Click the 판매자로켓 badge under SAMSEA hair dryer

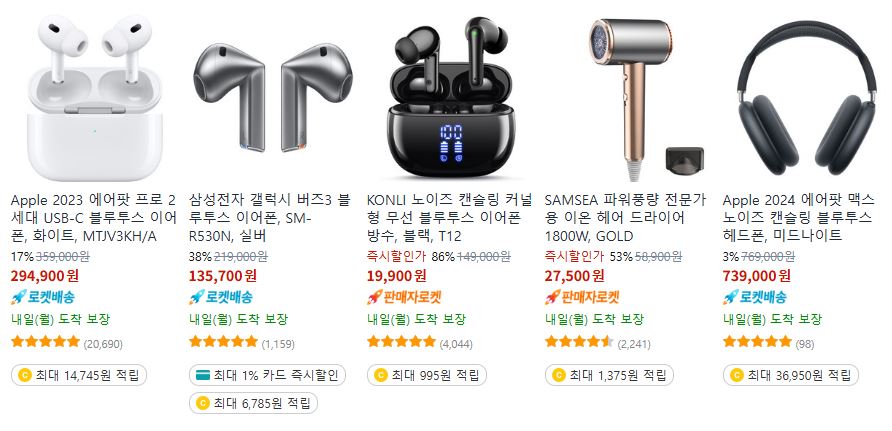[582, 297]
